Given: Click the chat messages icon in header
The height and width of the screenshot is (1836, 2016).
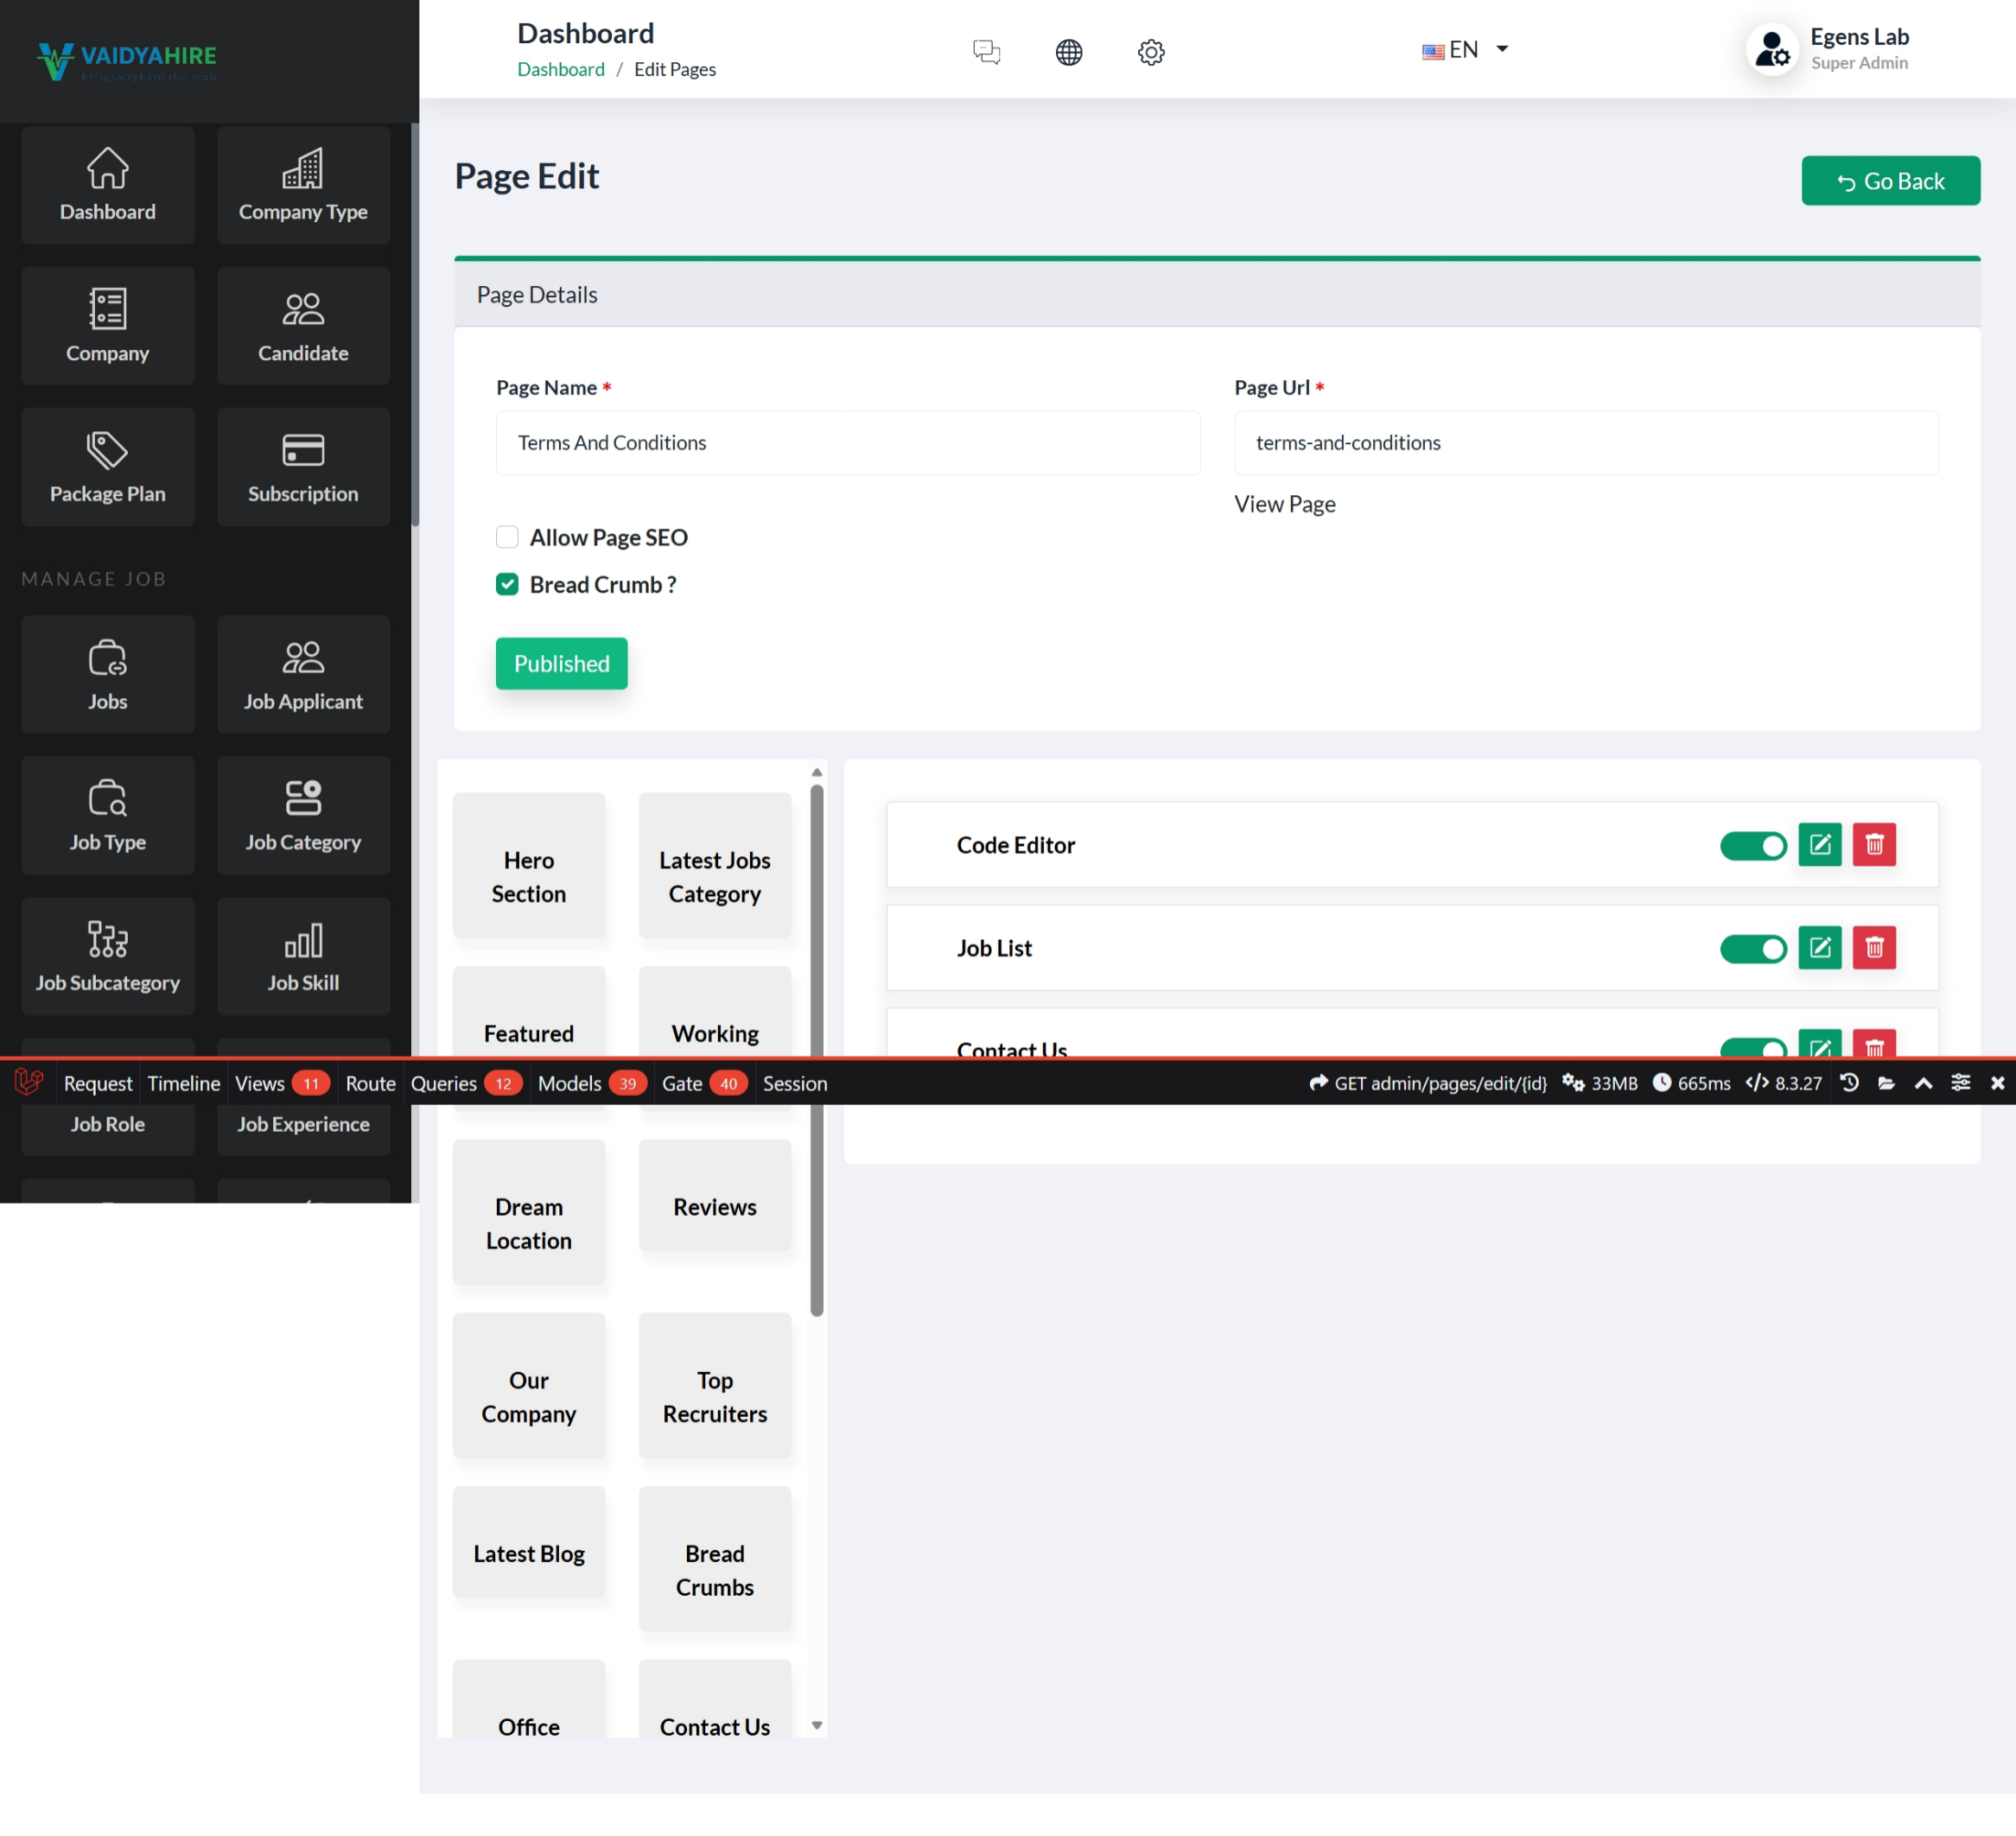Looking at the screenshot, I should (986, 51).
